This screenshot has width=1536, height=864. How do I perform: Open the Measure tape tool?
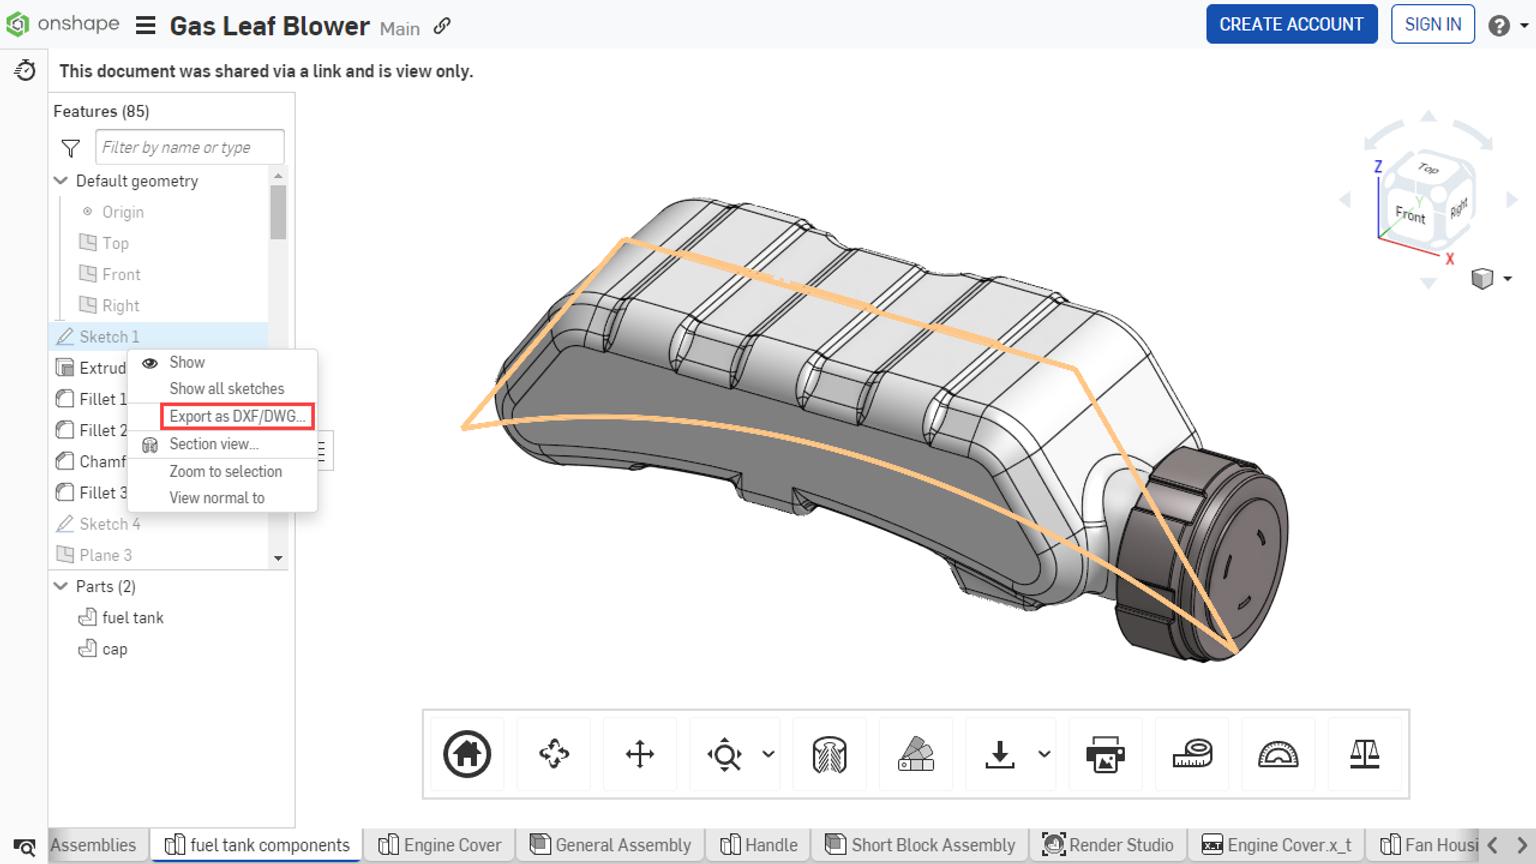click(1190, 754)
